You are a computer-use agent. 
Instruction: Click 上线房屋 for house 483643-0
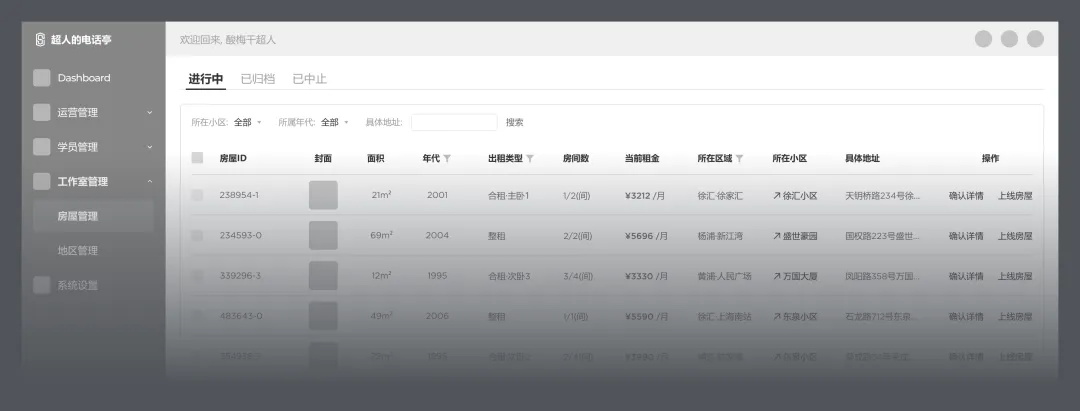[x=1015, y=317]
